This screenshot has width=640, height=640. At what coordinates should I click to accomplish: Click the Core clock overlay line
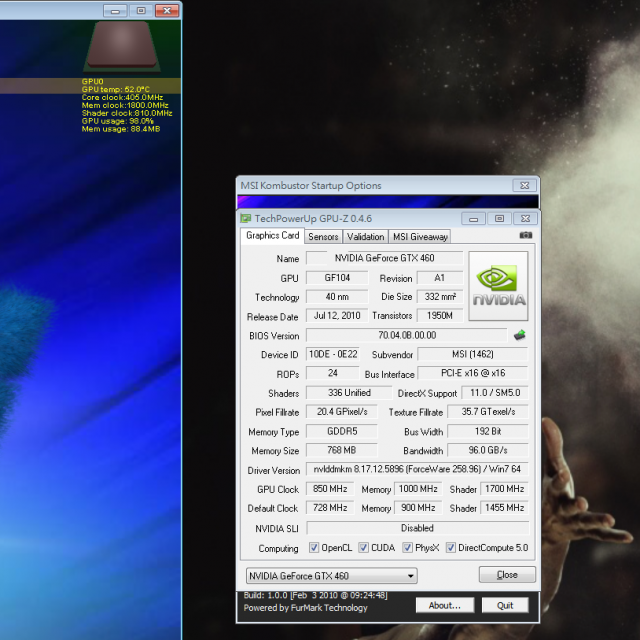(122, 98)
